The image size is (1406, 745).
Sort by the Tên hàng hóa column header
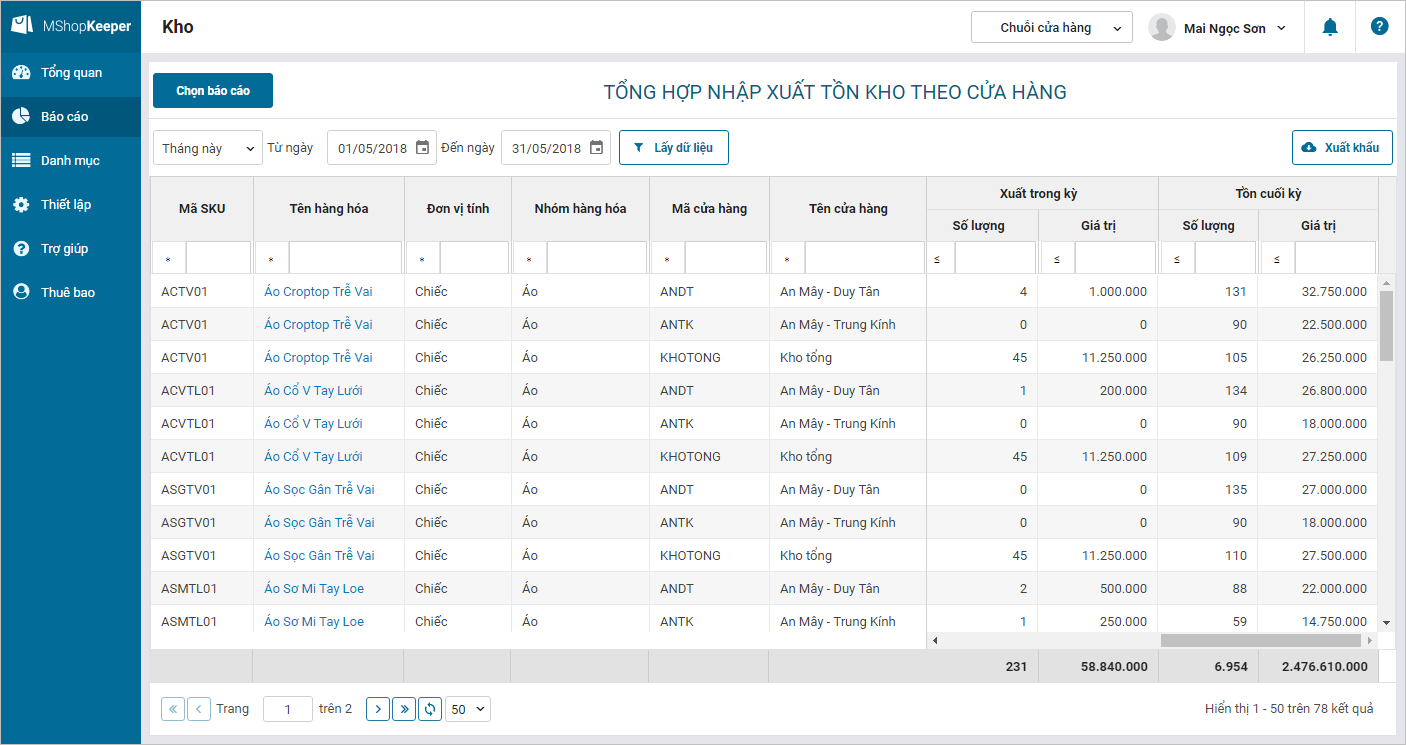(x=329, y=209)
